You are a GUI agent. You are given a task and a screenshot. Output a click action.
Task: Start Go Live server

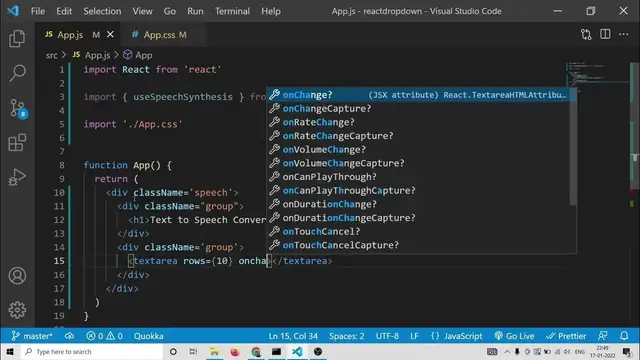(x=514, y=336)
